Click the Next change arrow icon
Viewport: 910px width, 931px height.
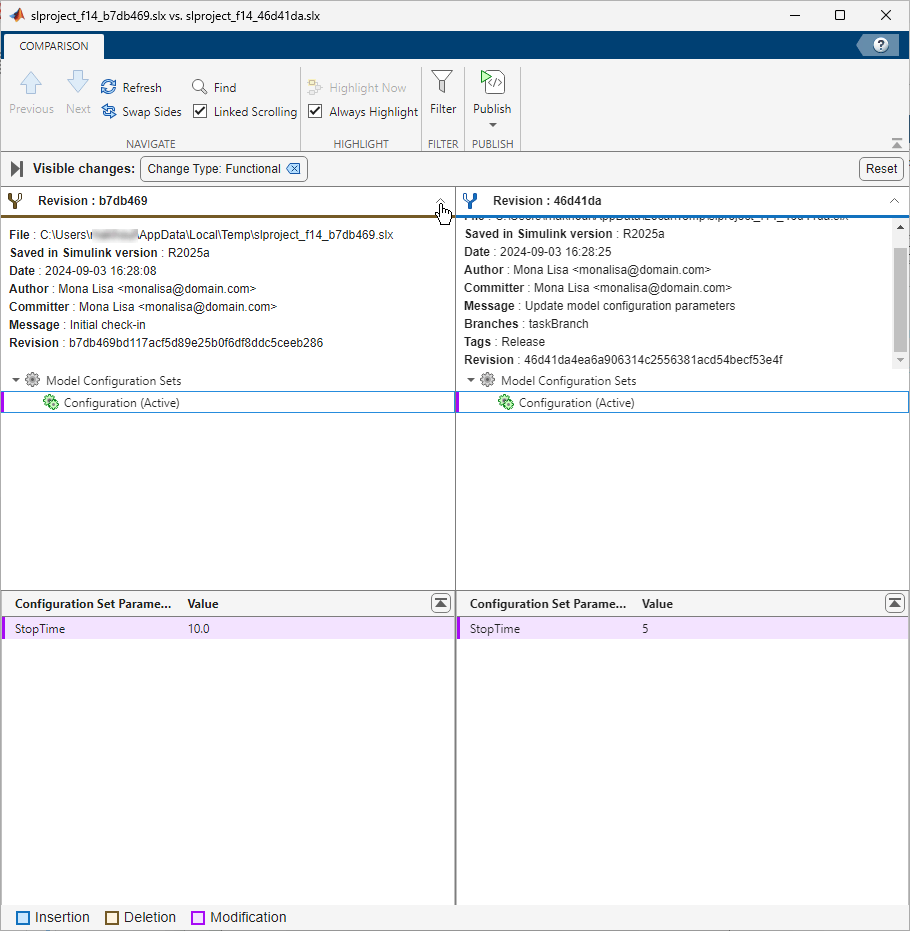[x=78, y=82]
